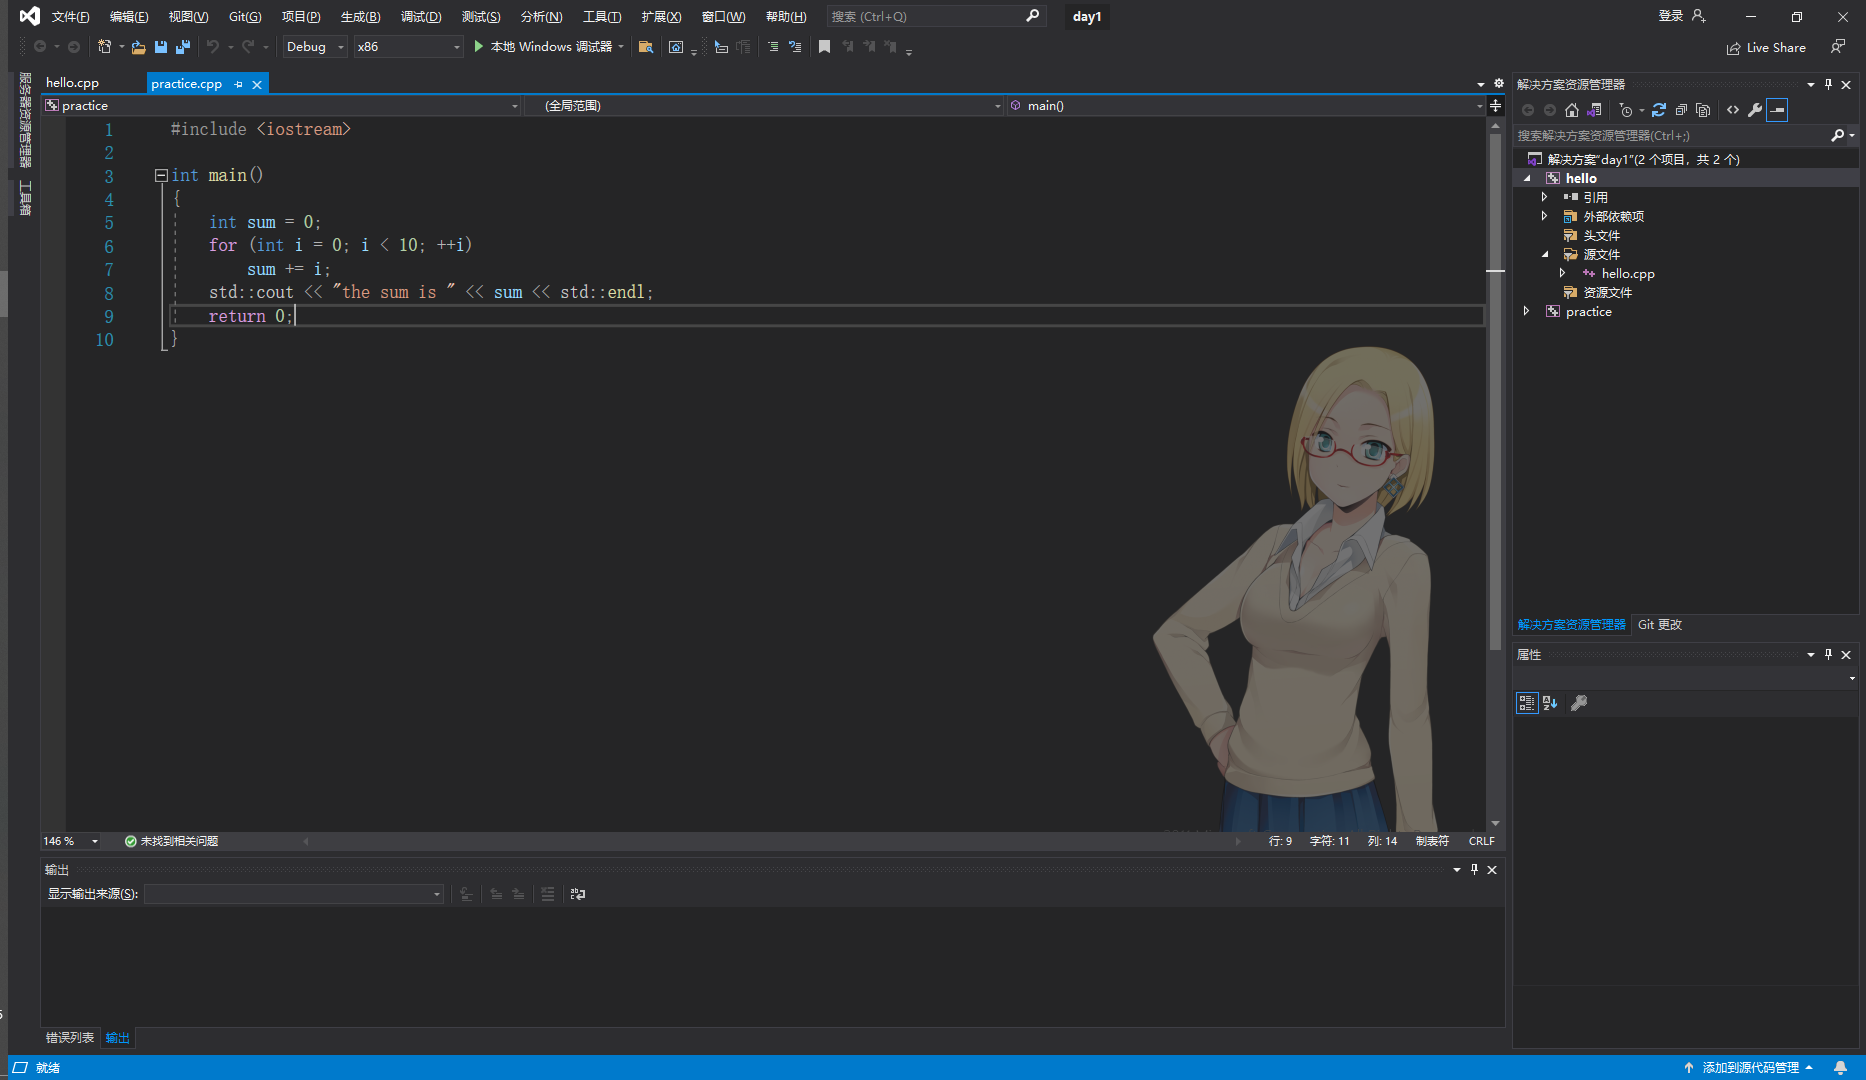
Task: Click the Find in Files folder-search icon
Action: coord(646,47)
